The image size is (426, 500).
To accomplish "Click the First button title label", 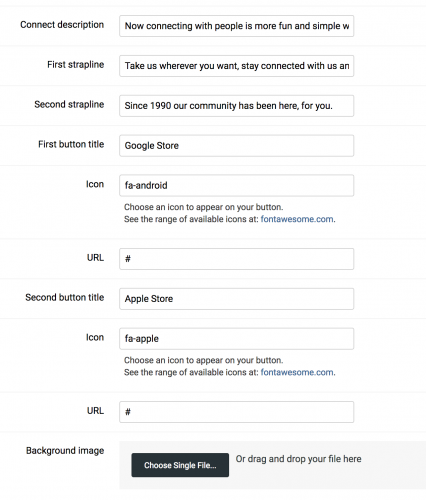I will click(x=71, y=144).
